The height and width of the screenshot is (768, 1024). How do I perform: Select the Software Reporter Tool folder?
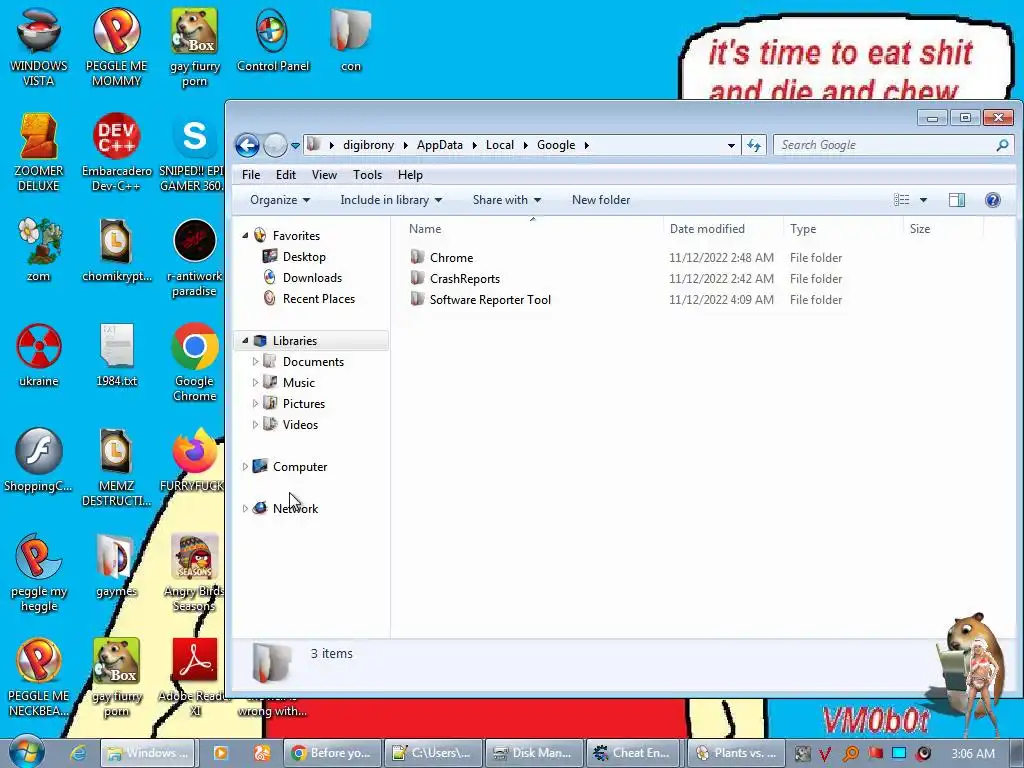(x=490, y=299)
